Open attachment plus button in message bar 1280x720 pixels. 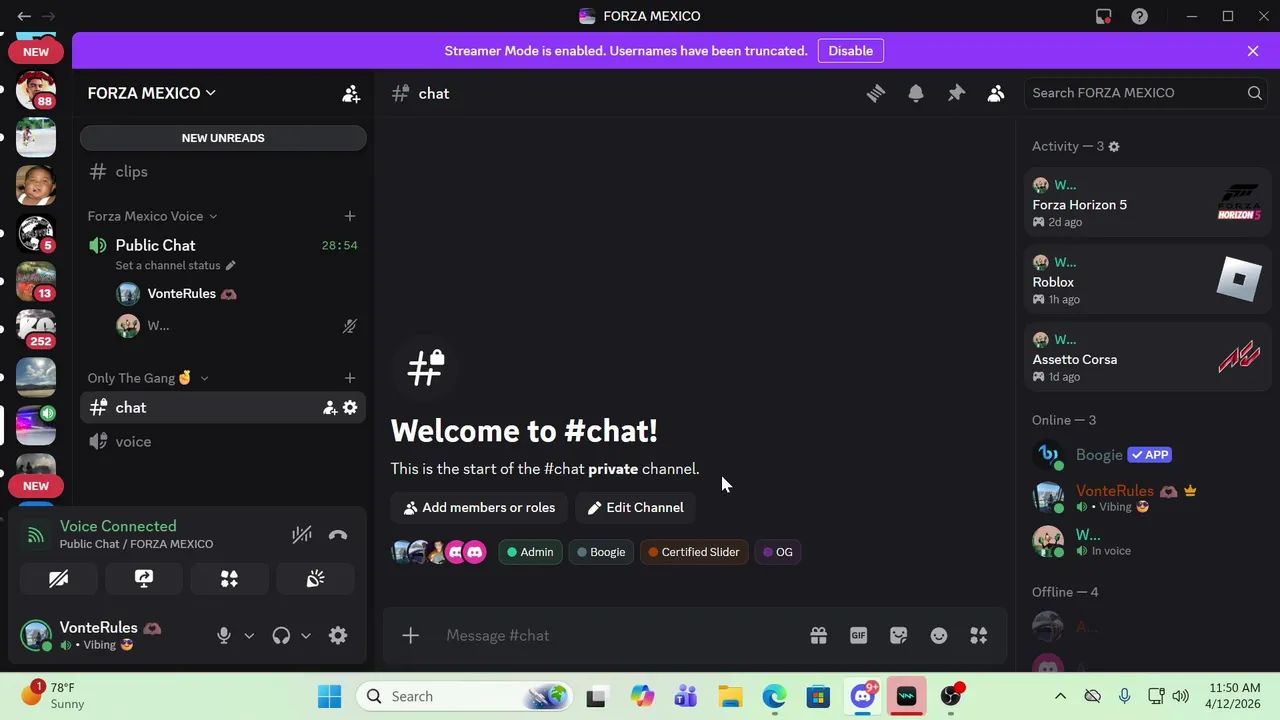pyautogui.click(x=410, y=635)
